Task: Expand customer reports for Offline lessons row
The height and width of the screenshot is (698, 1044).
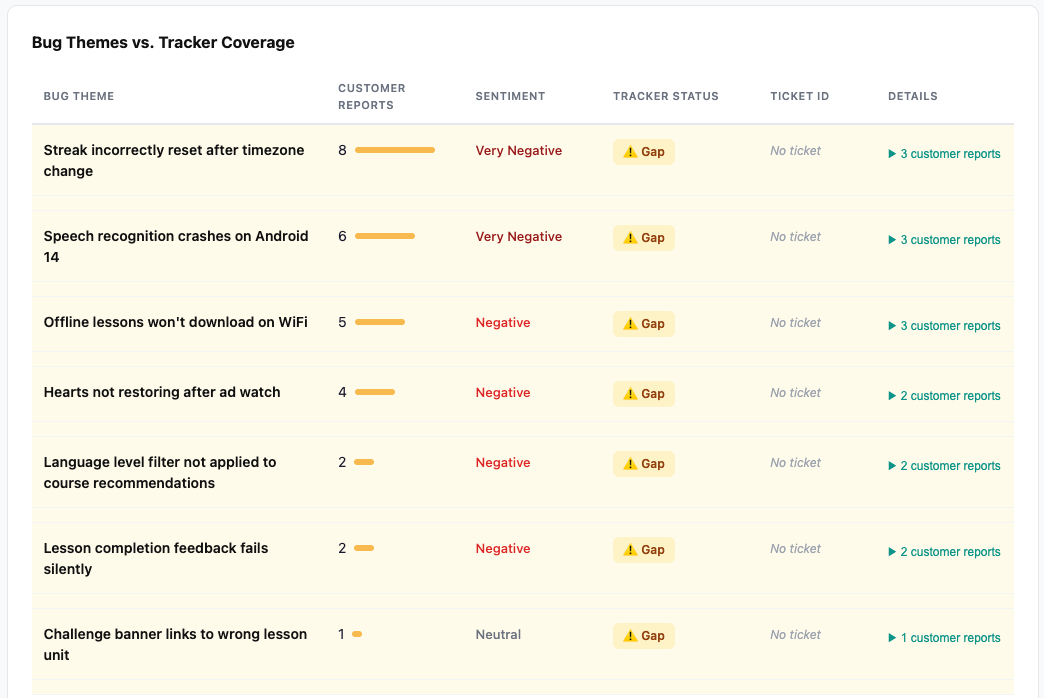Action: (x=944, y=326)
